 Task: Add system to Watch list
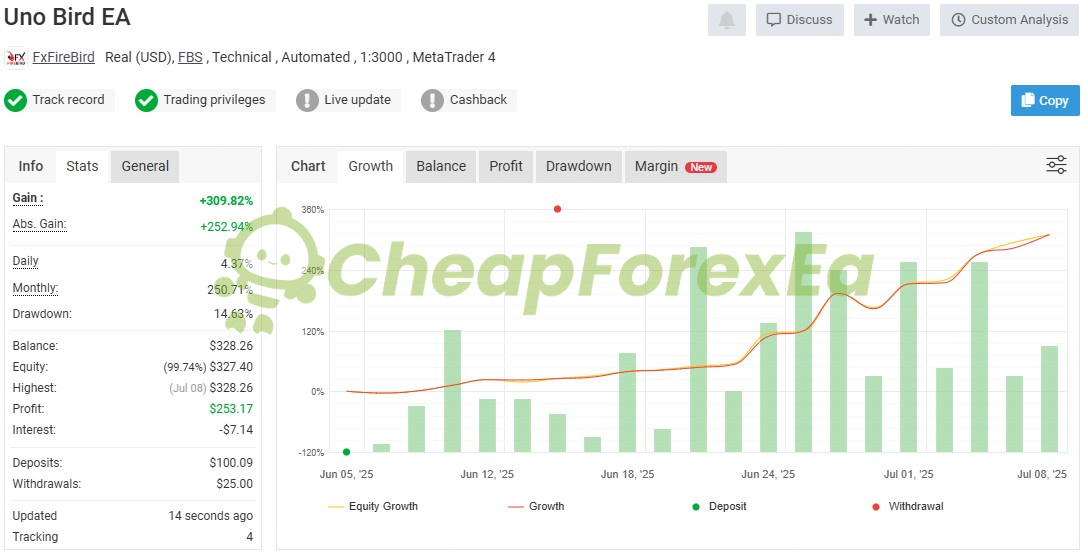(892, 20)
